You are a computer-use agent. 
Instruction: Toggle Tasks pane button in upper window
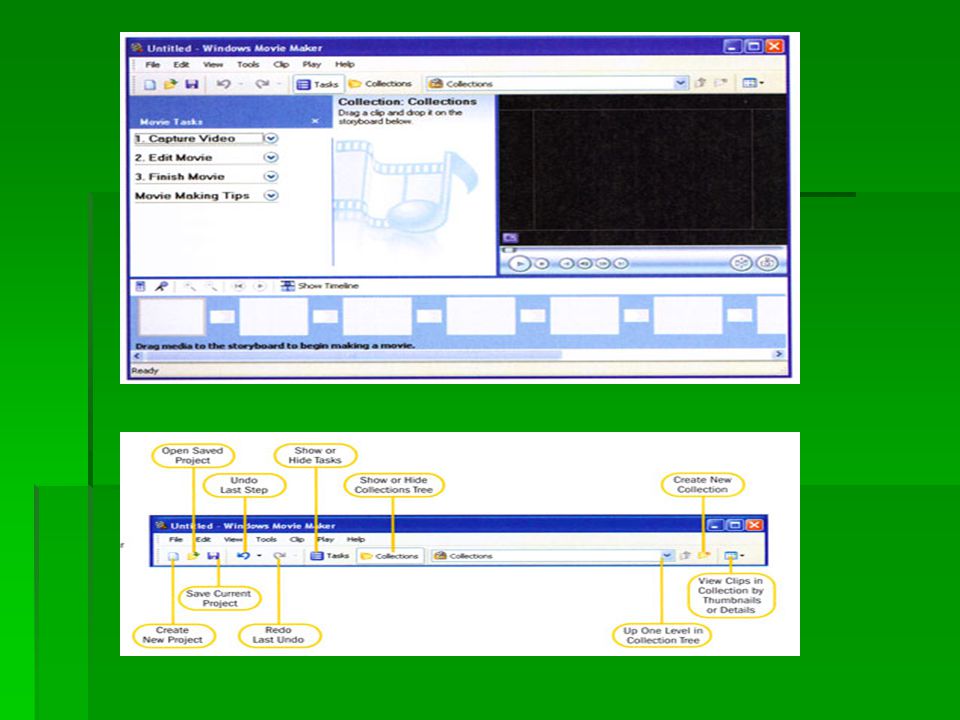[x=317, y=84]
